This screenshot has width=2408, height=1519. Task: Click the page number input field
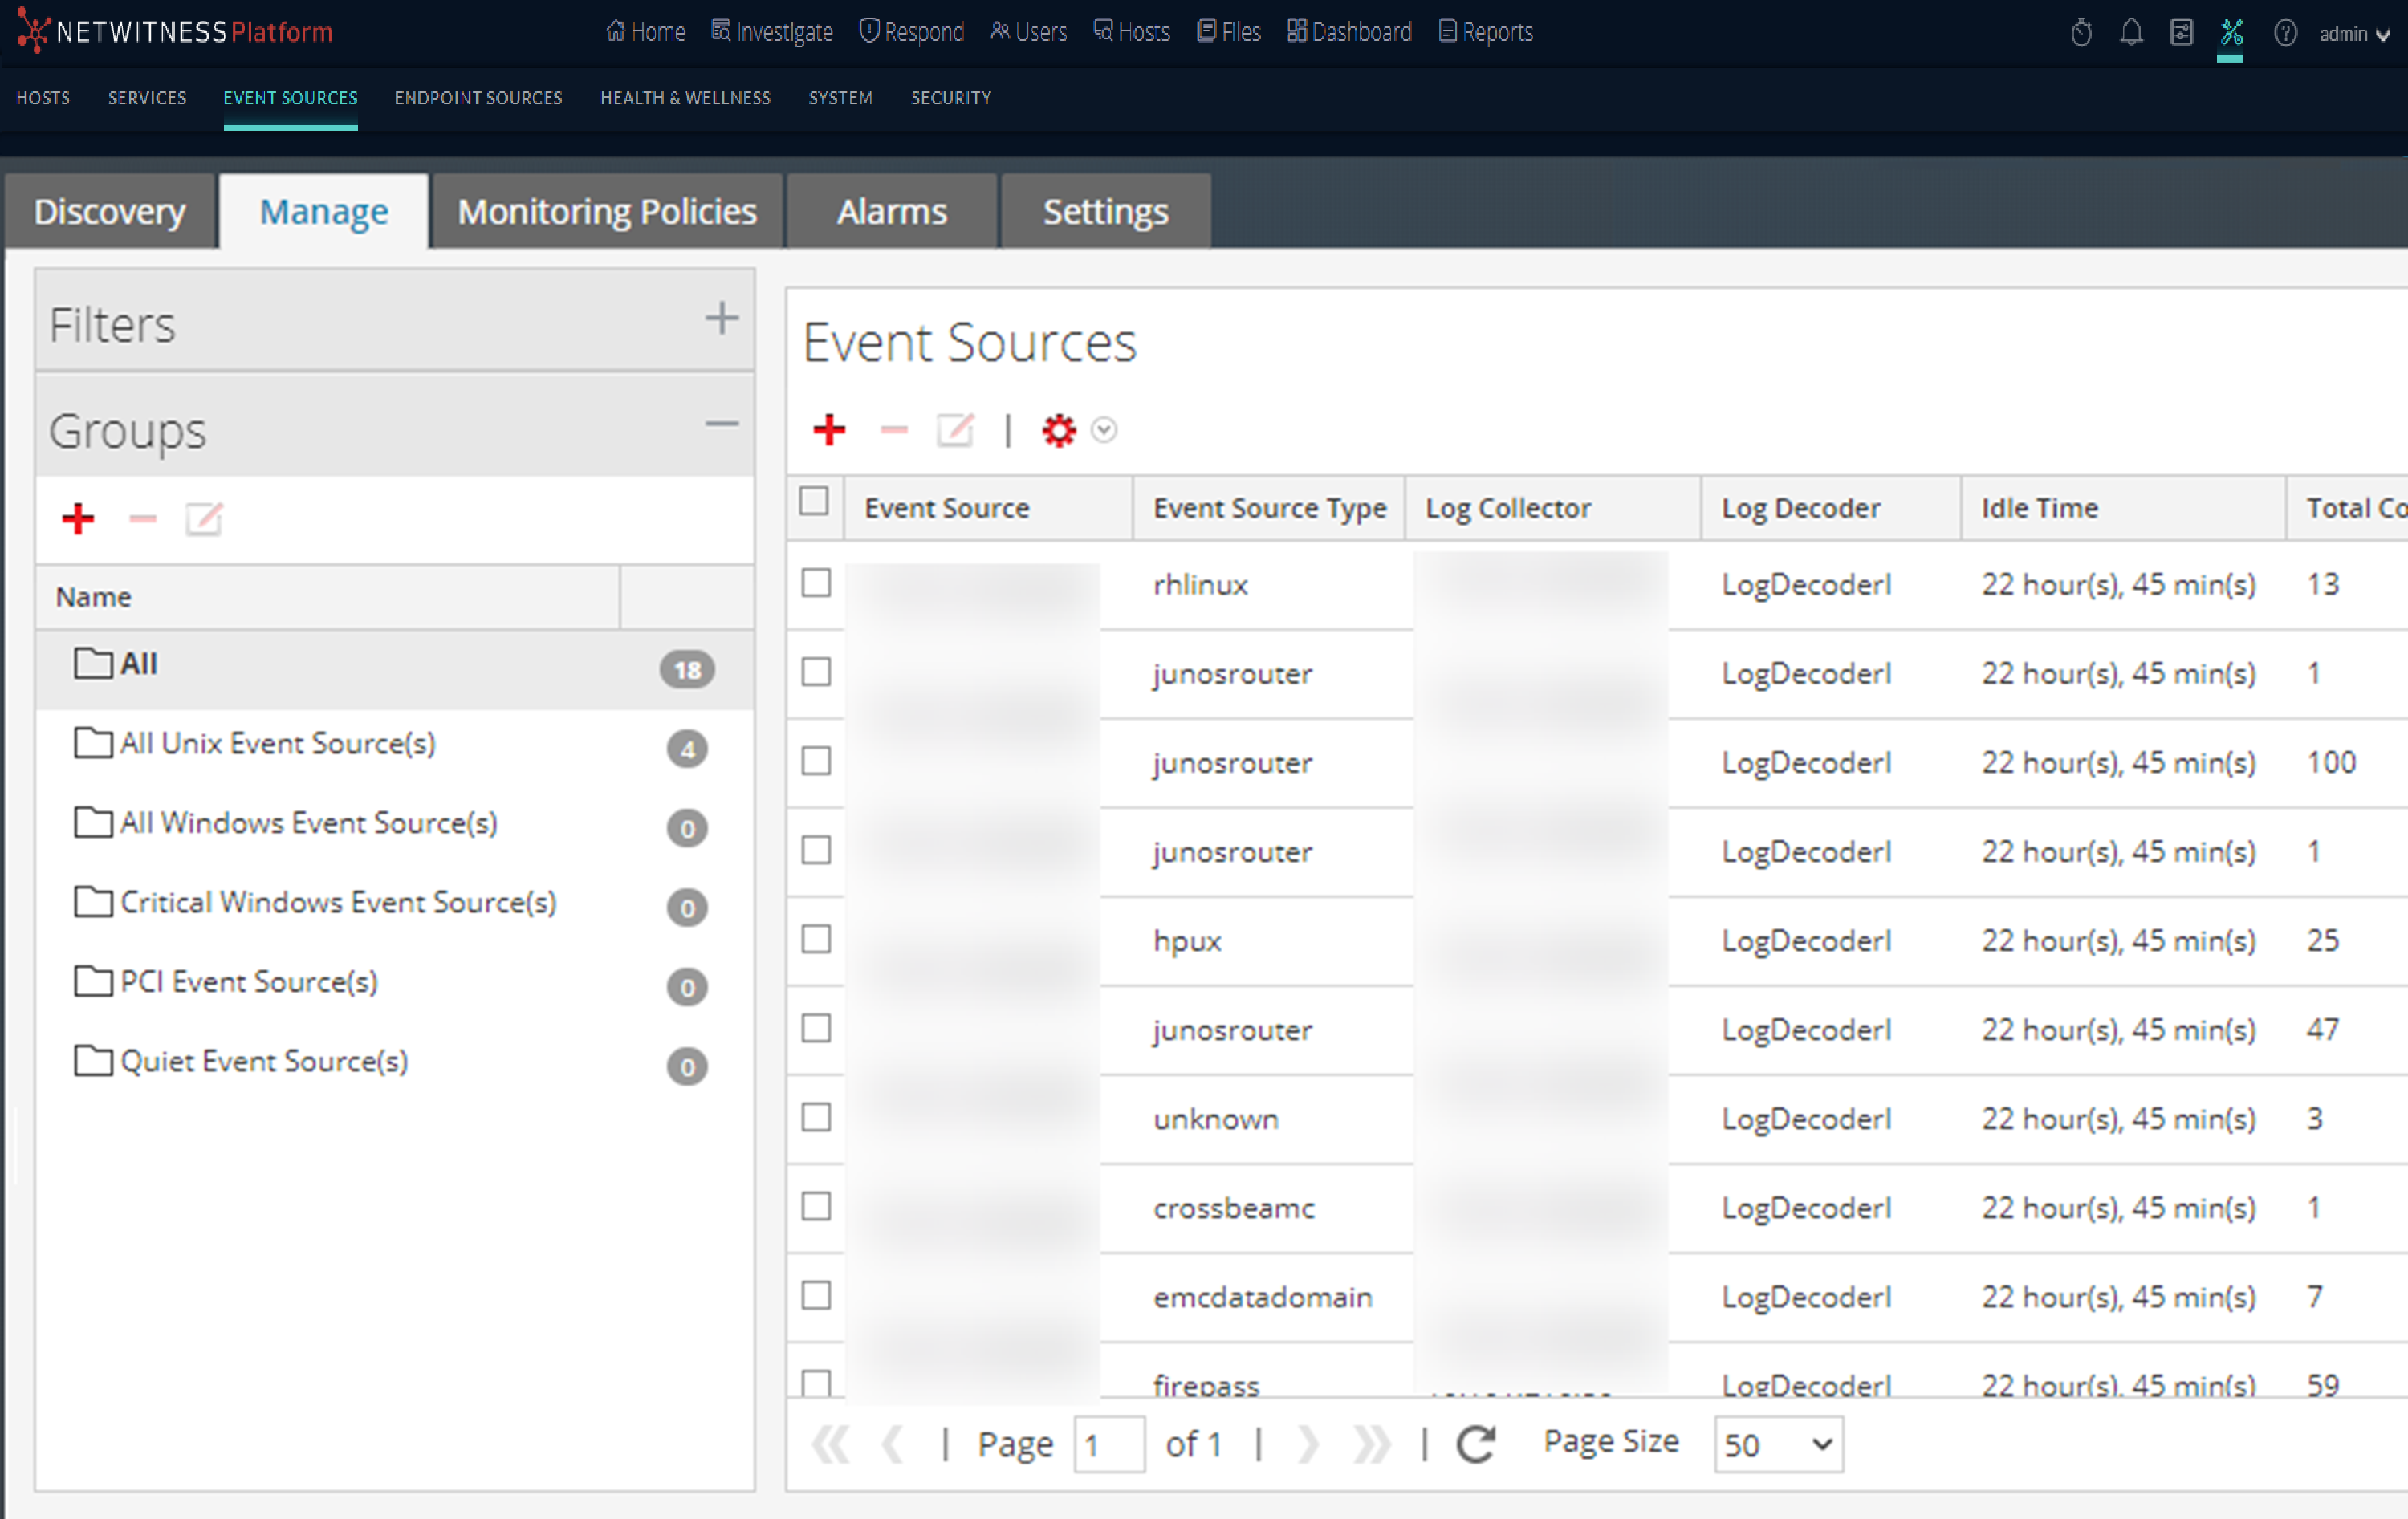pyautogui.click(x=1108, y=1444)
